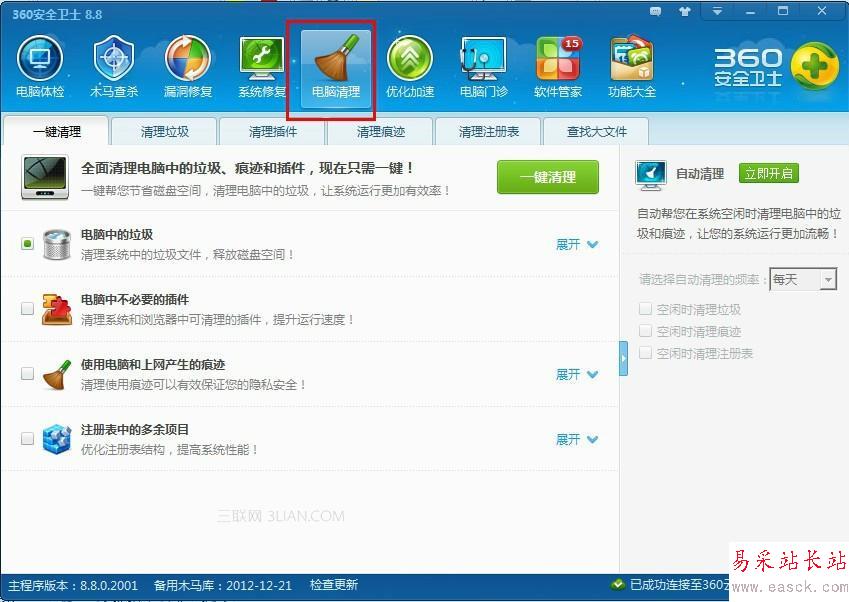
Task: Click the 立即开启 auto-clean button
Action: click(x=768, y=174)
